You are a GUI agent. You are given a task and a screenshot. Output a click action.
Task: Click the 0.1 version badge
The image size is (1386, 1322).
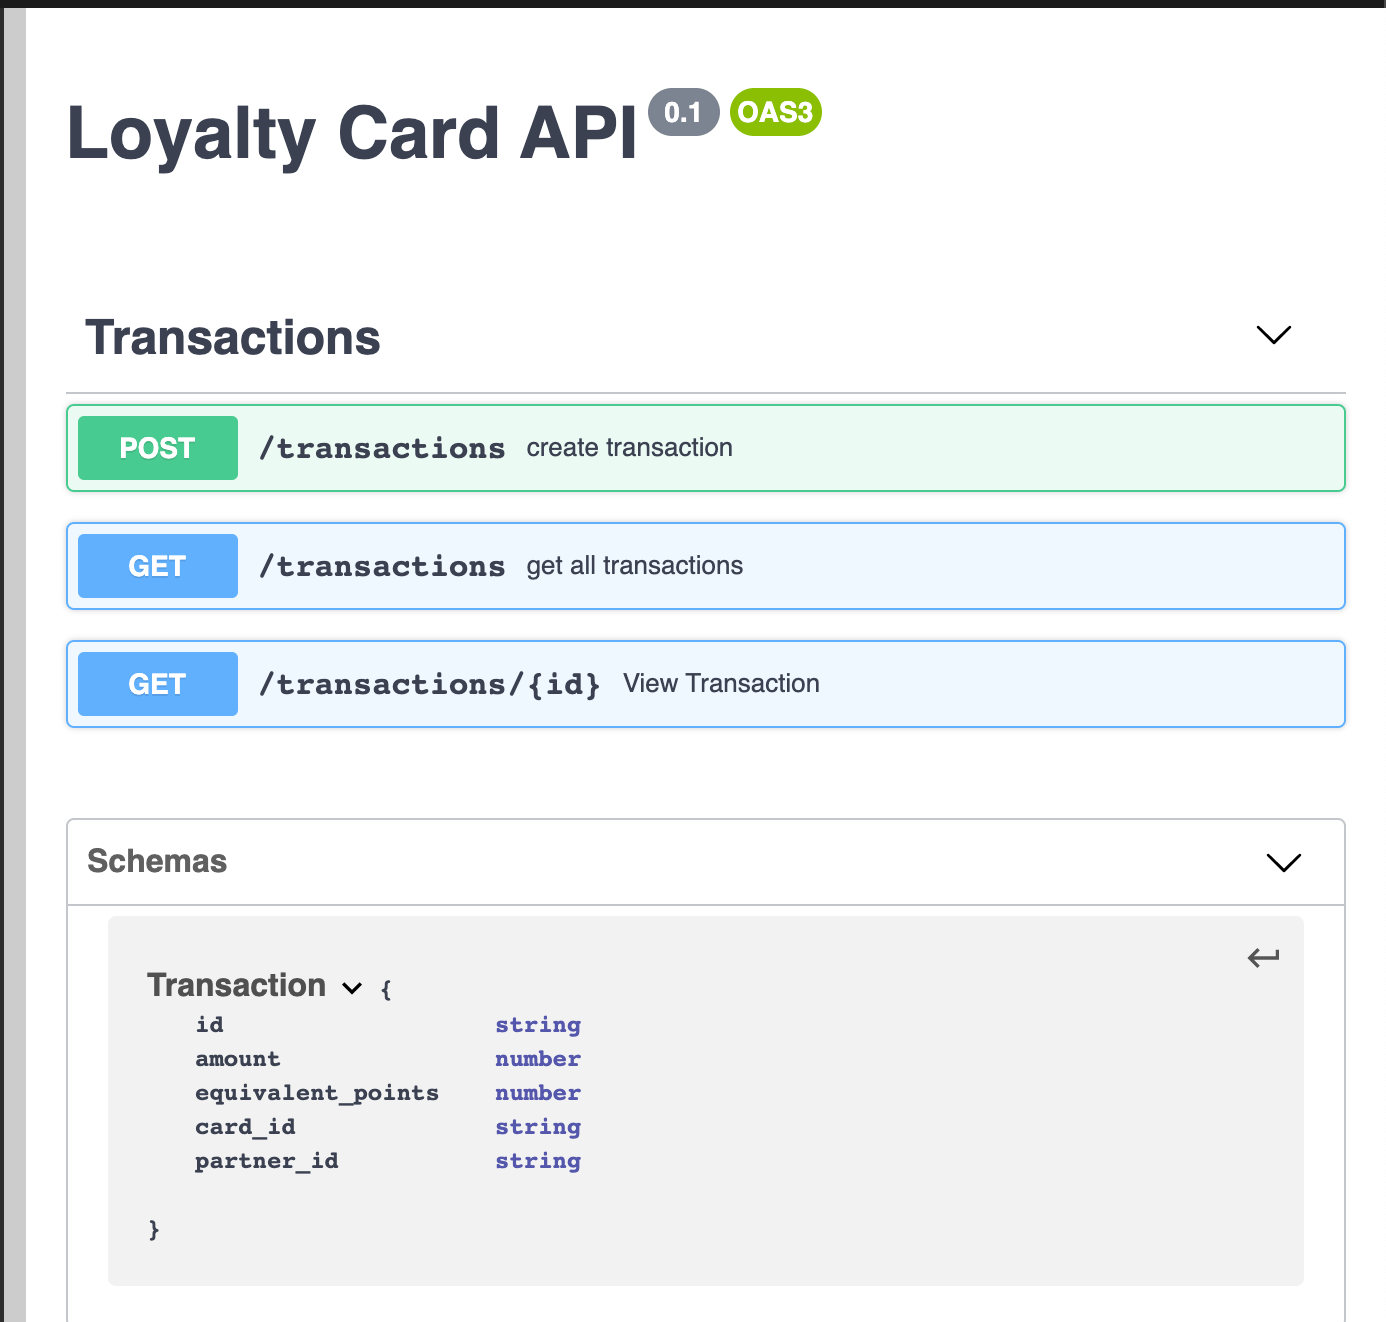[x=683, y=112]
